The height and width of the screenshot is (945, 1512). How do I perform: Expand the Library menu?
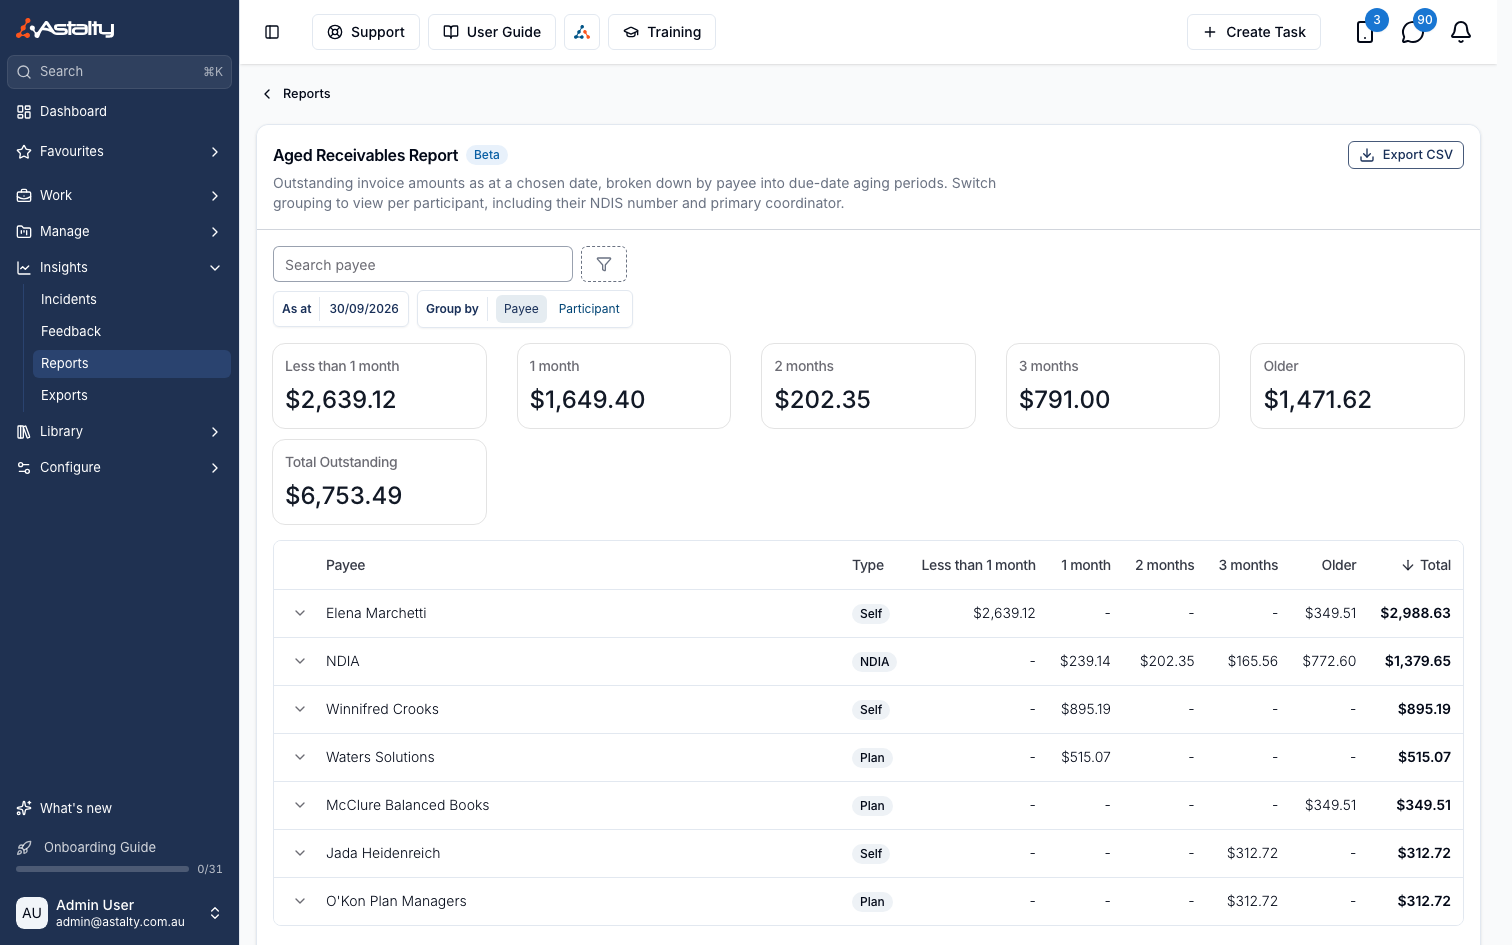tap(120, 431)
